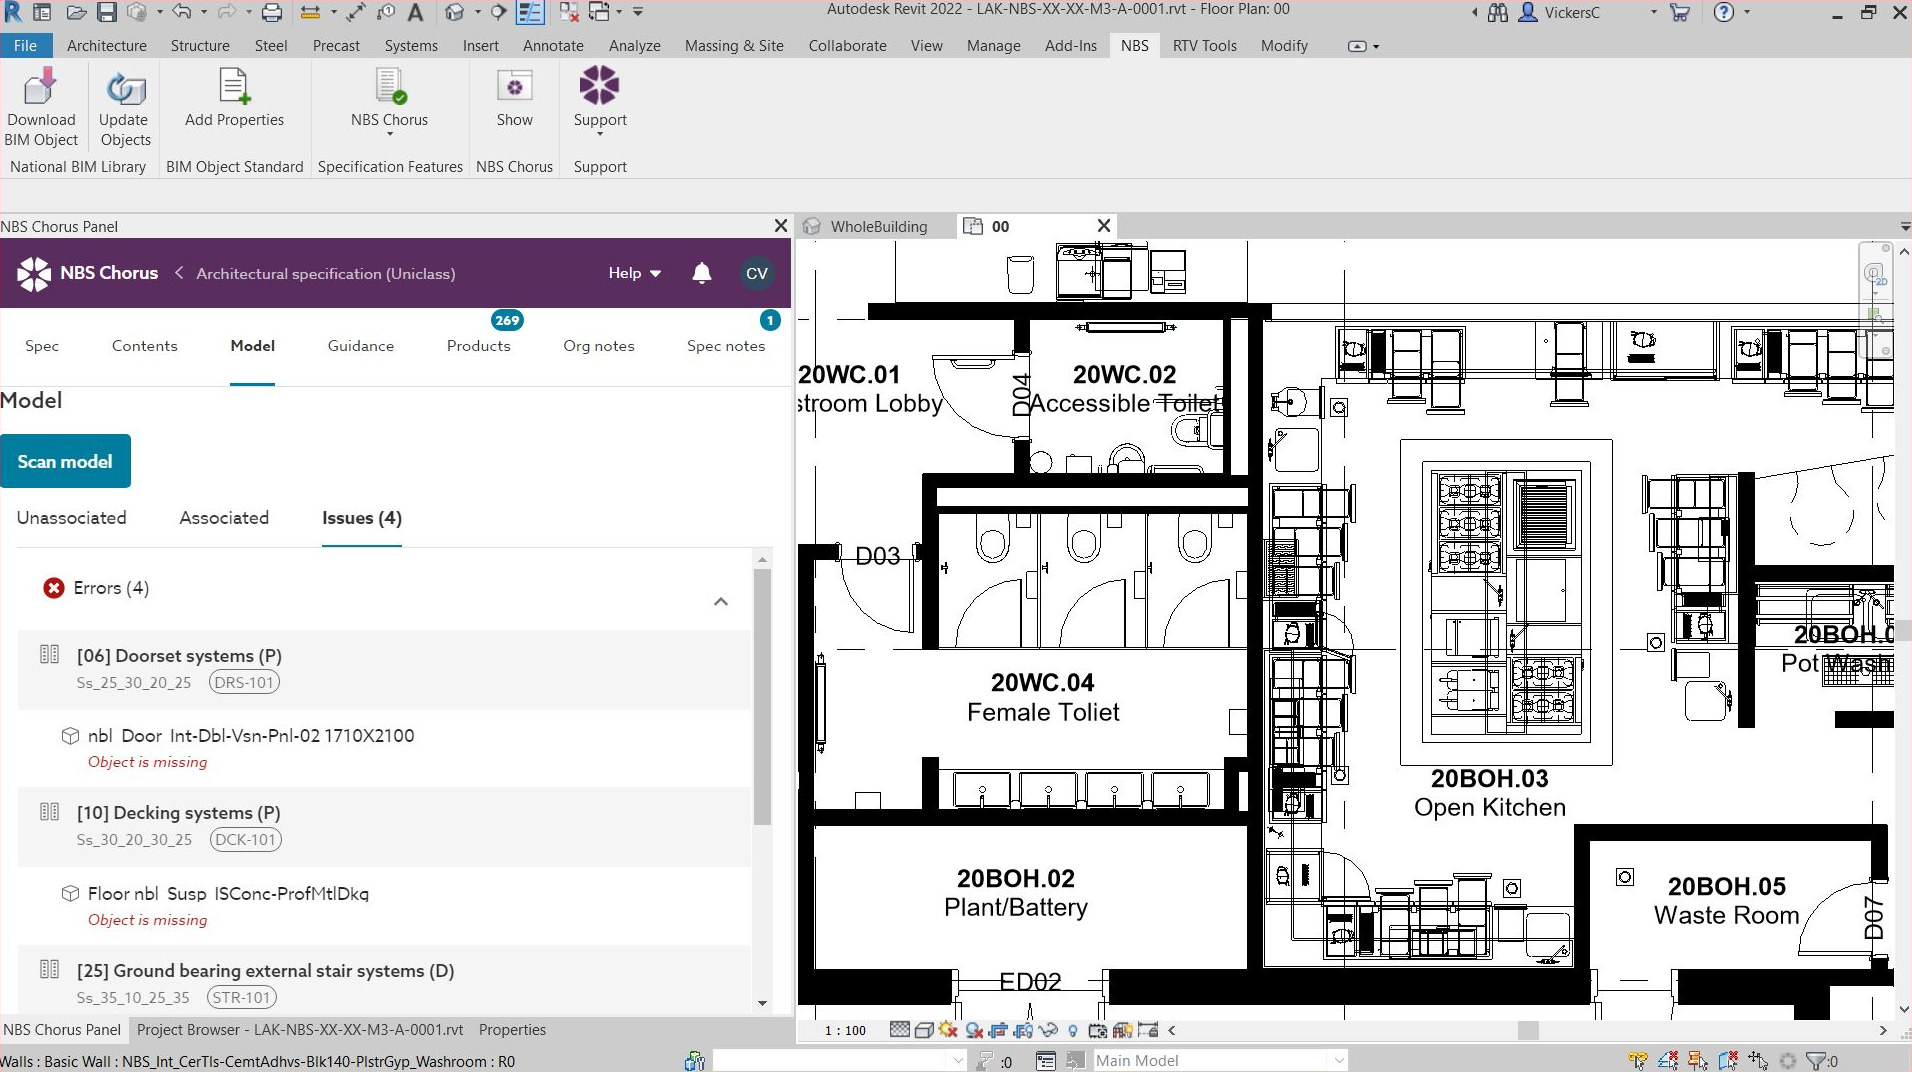
Task: Collapse the Errors (4) section
Action: point(720,601)
